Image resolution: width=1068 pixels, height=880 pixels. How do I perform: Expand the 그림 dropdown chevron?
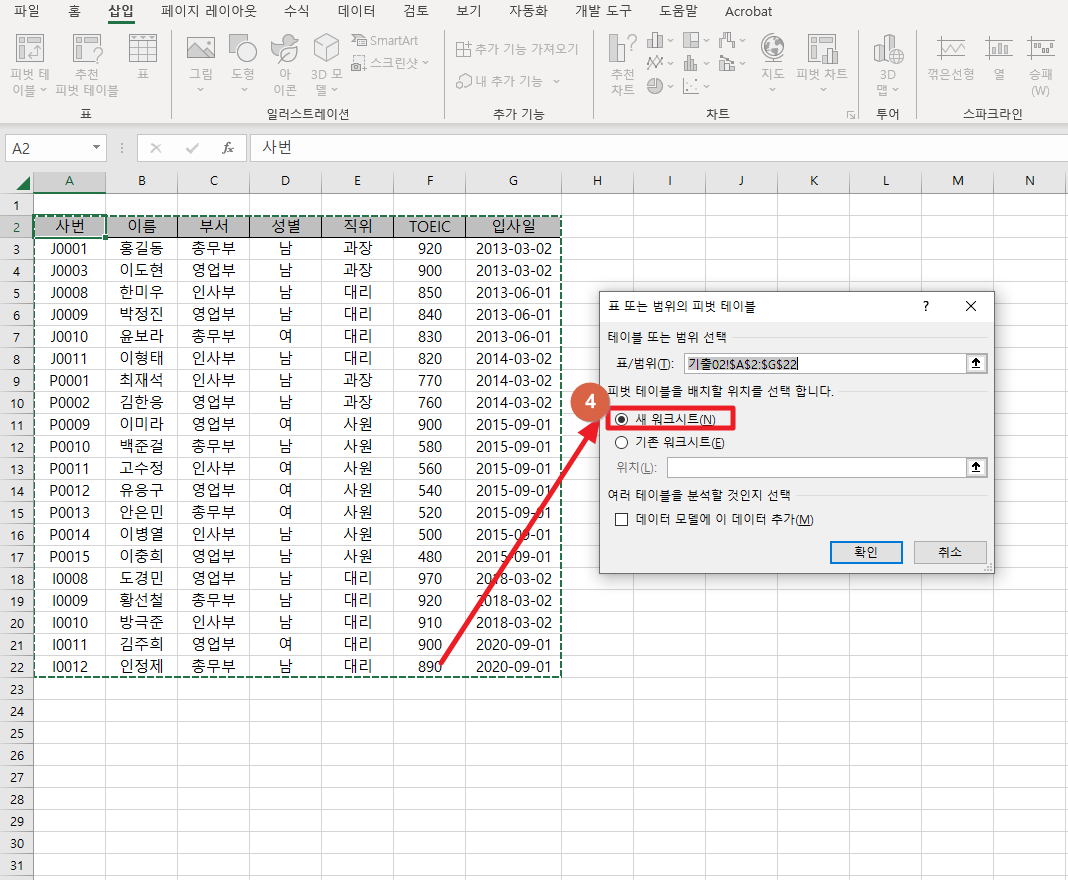click(x=200, y=90)
